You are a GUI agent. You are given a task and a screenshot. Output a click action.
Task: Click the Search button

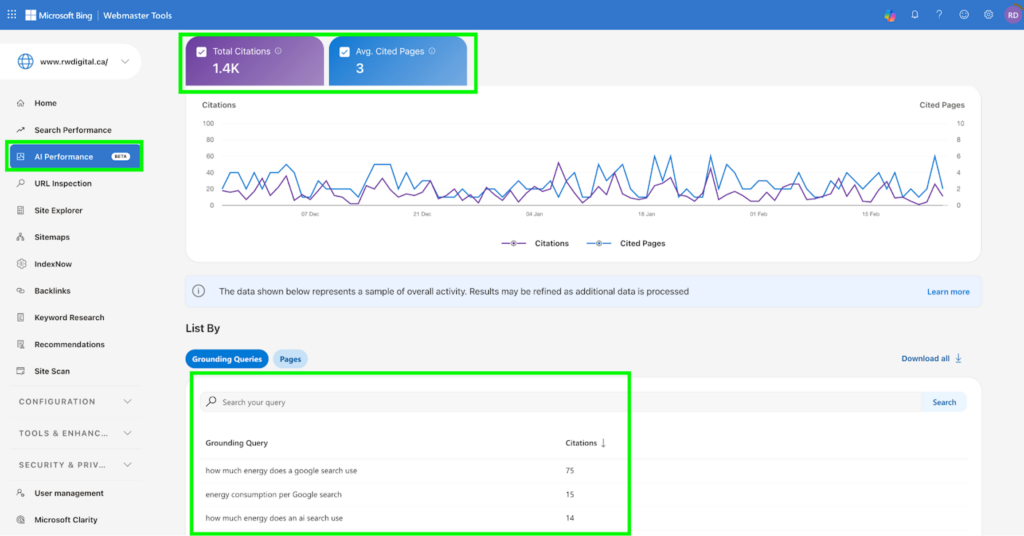pos(944,402)
